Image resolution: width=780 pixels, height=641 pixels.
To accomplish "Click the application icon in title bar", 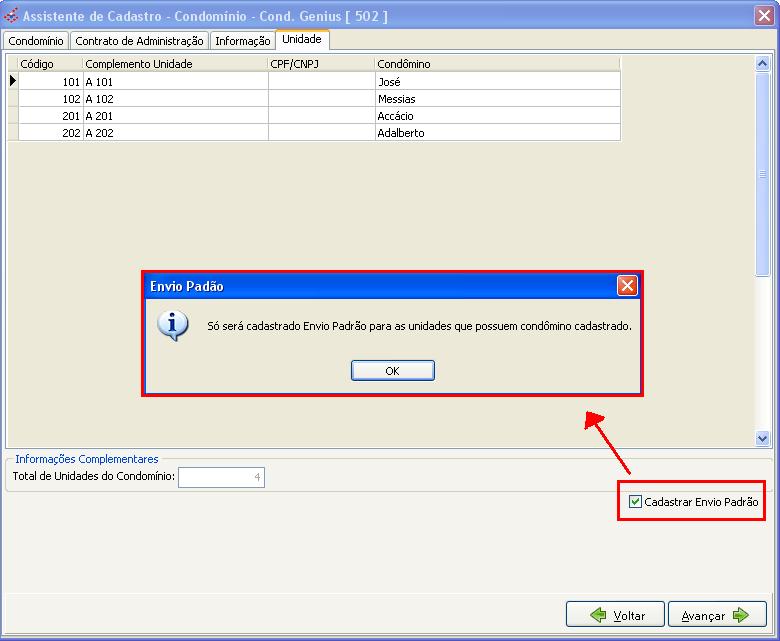I will pyautogui.click(x=11, y=16).
